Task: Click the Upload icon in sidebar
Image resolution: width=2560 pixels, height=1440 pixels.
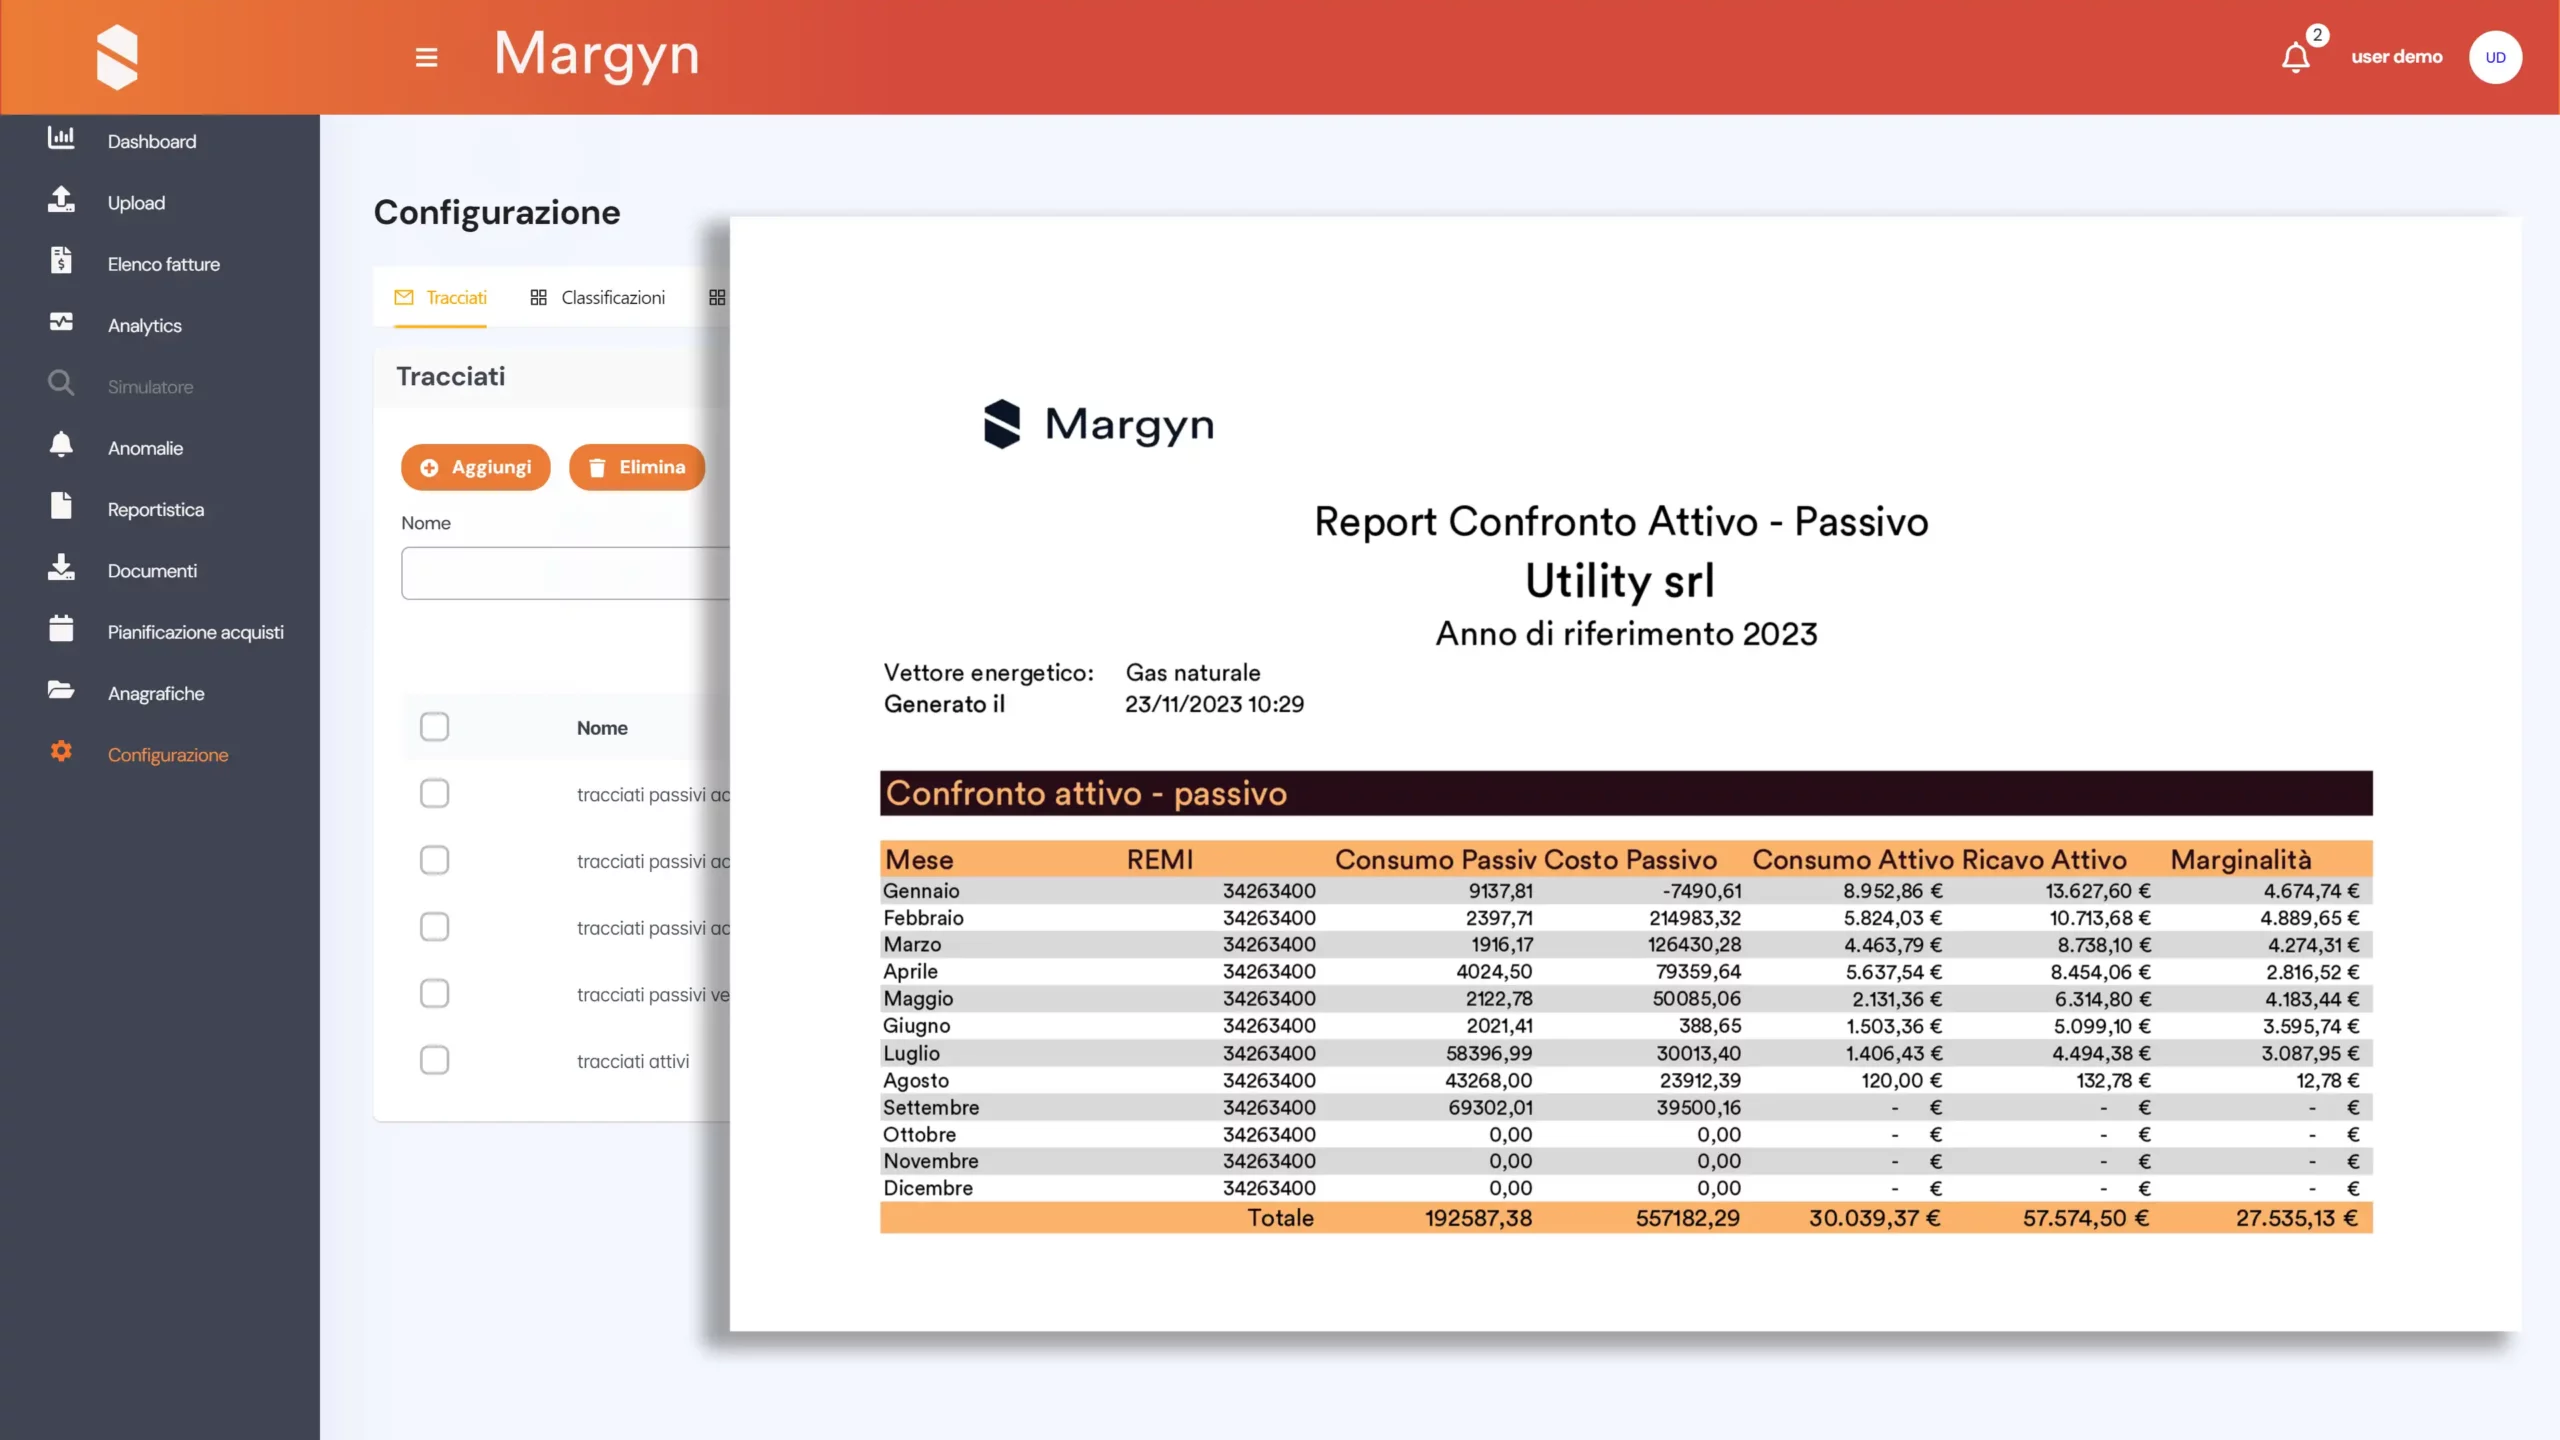Action: coord(61,200)
